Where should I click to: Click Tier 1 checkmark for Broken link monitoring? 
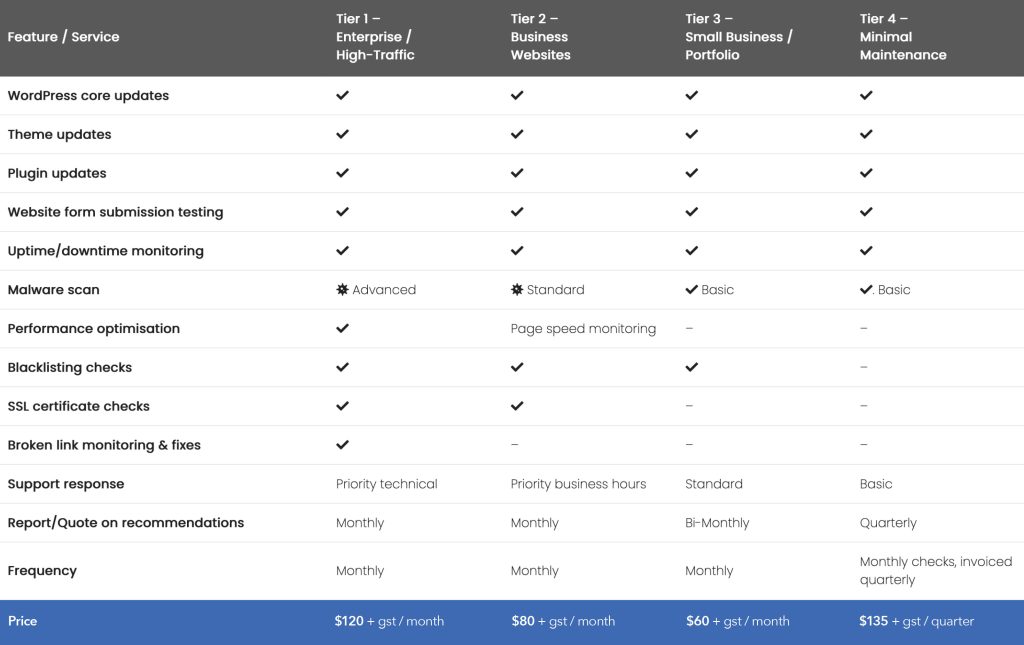[342, 445]
